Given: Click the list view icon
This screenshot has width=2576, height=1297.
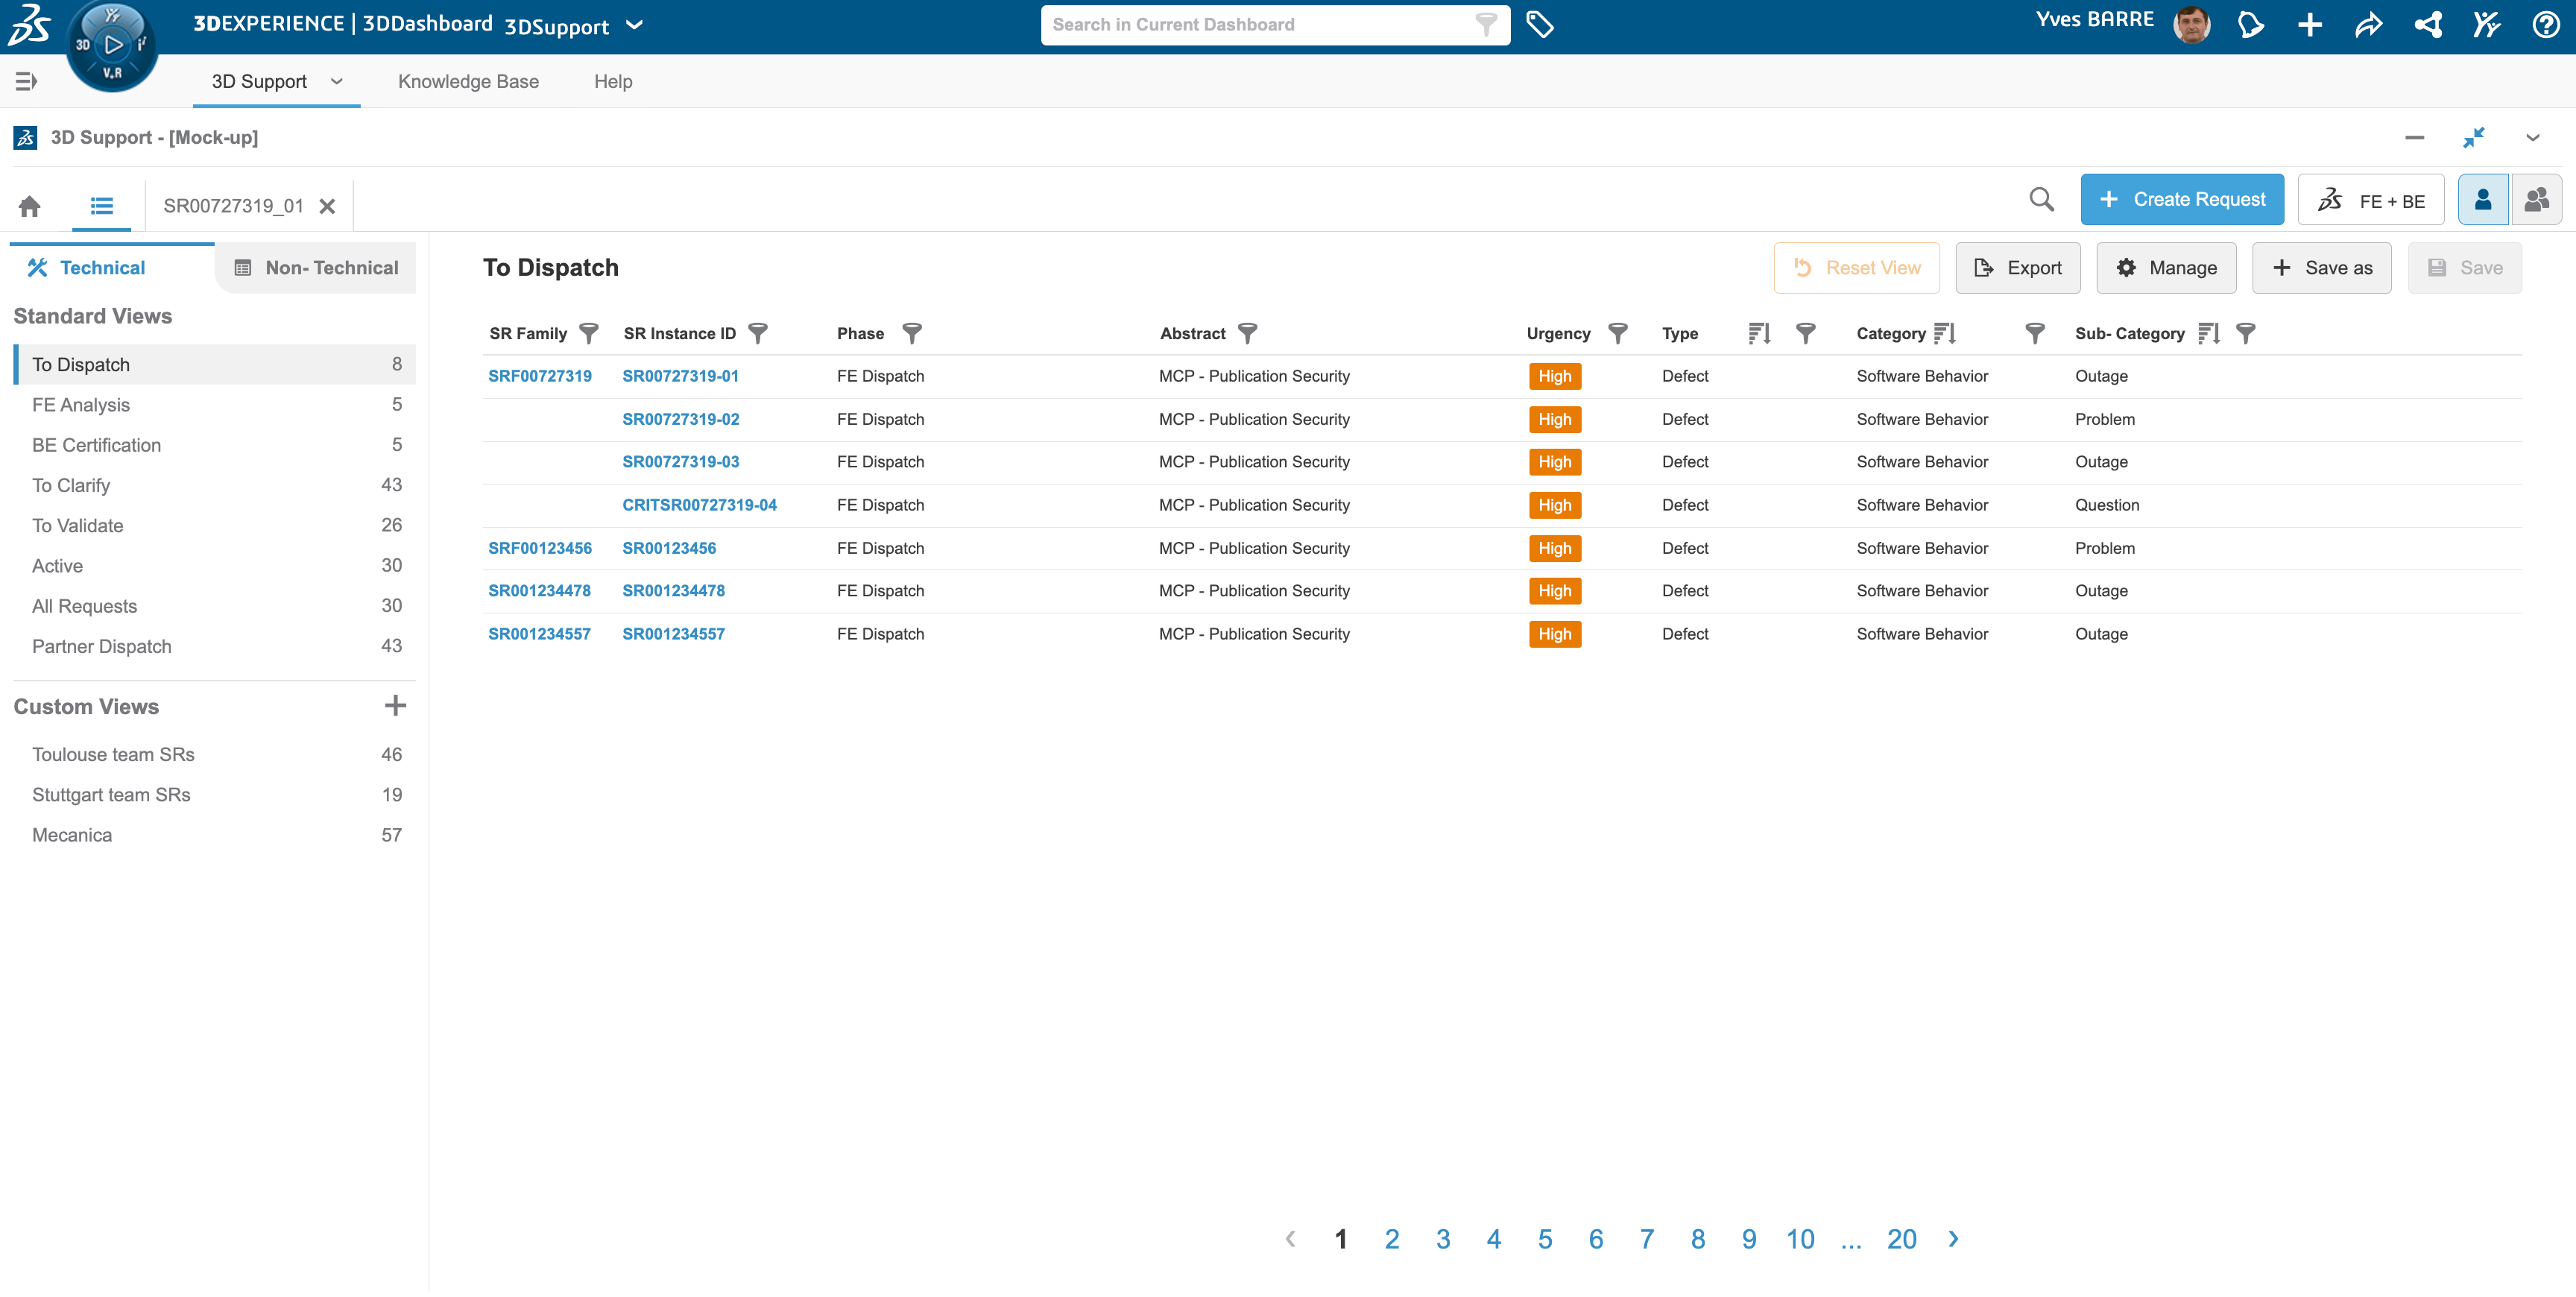Looking at the screenshot, I should [x=101, y=206].
